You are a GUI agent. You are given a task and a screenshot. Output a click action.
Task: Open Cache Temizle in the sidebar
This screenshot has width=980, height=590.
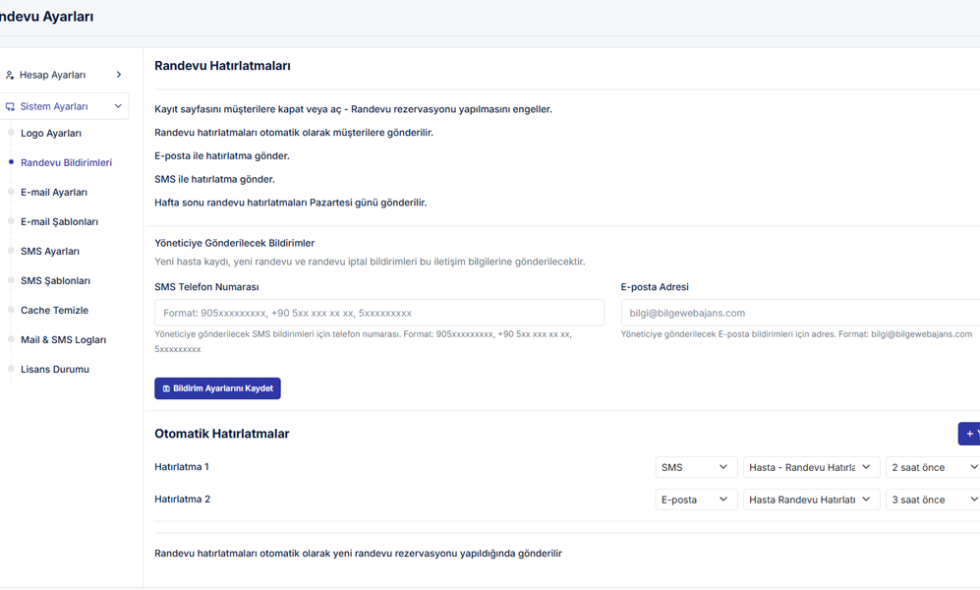pos(54,310)
